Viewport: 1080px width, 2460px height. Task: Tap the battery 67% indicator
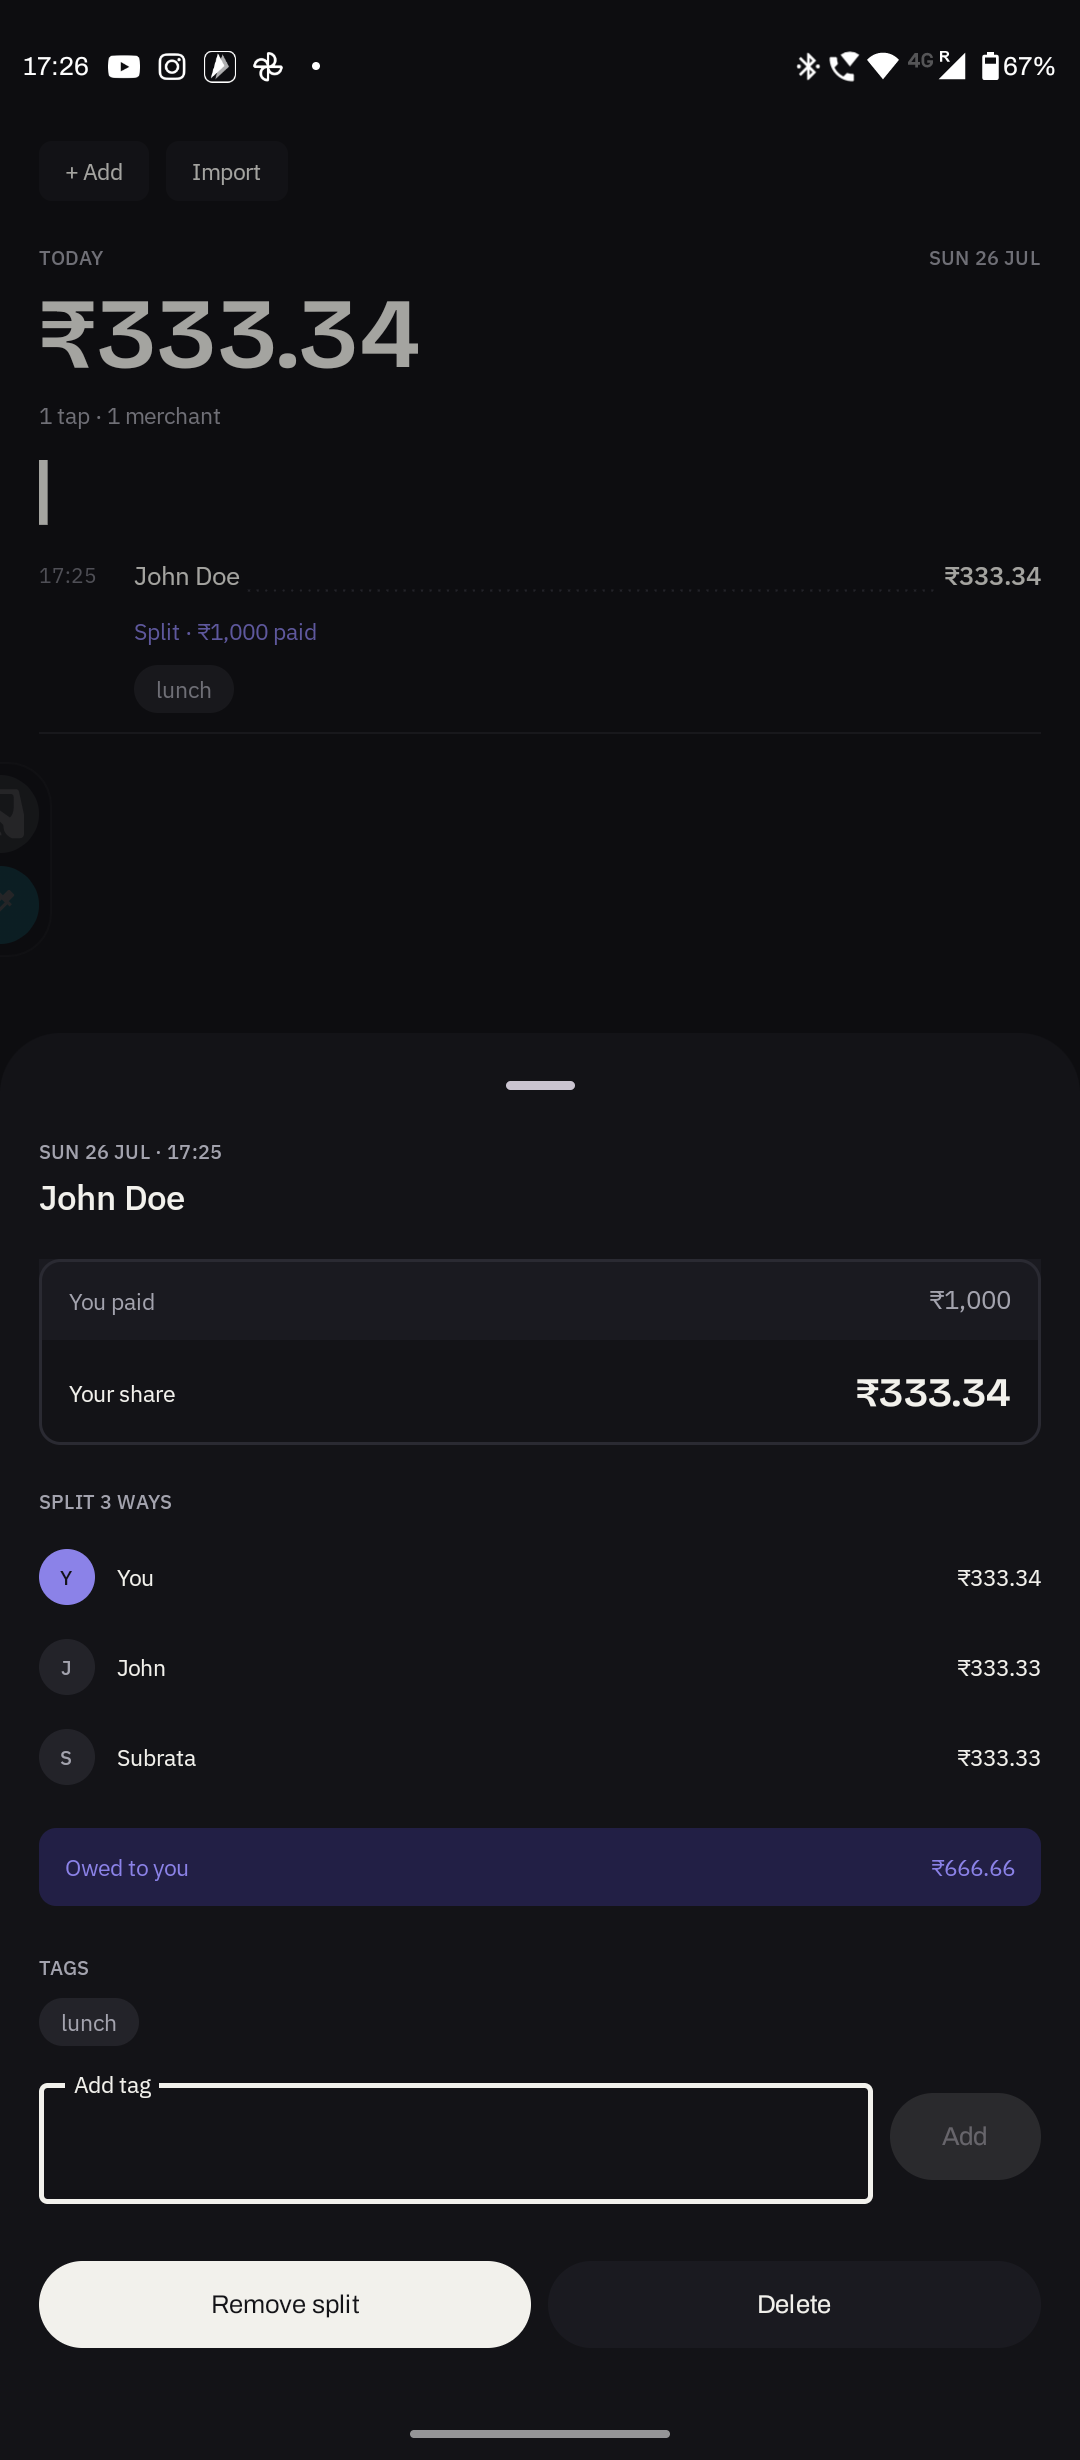pos(1018,67)
